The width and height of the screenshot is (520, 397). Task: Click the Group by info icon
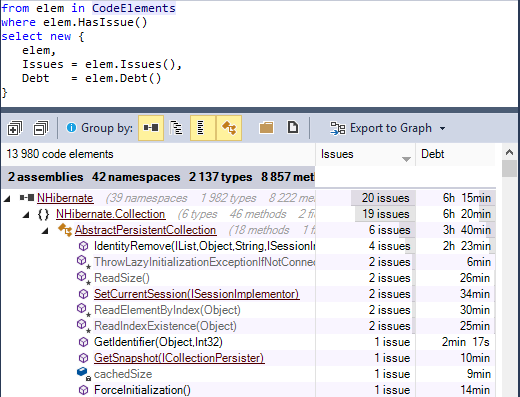(x=71, y=127)
